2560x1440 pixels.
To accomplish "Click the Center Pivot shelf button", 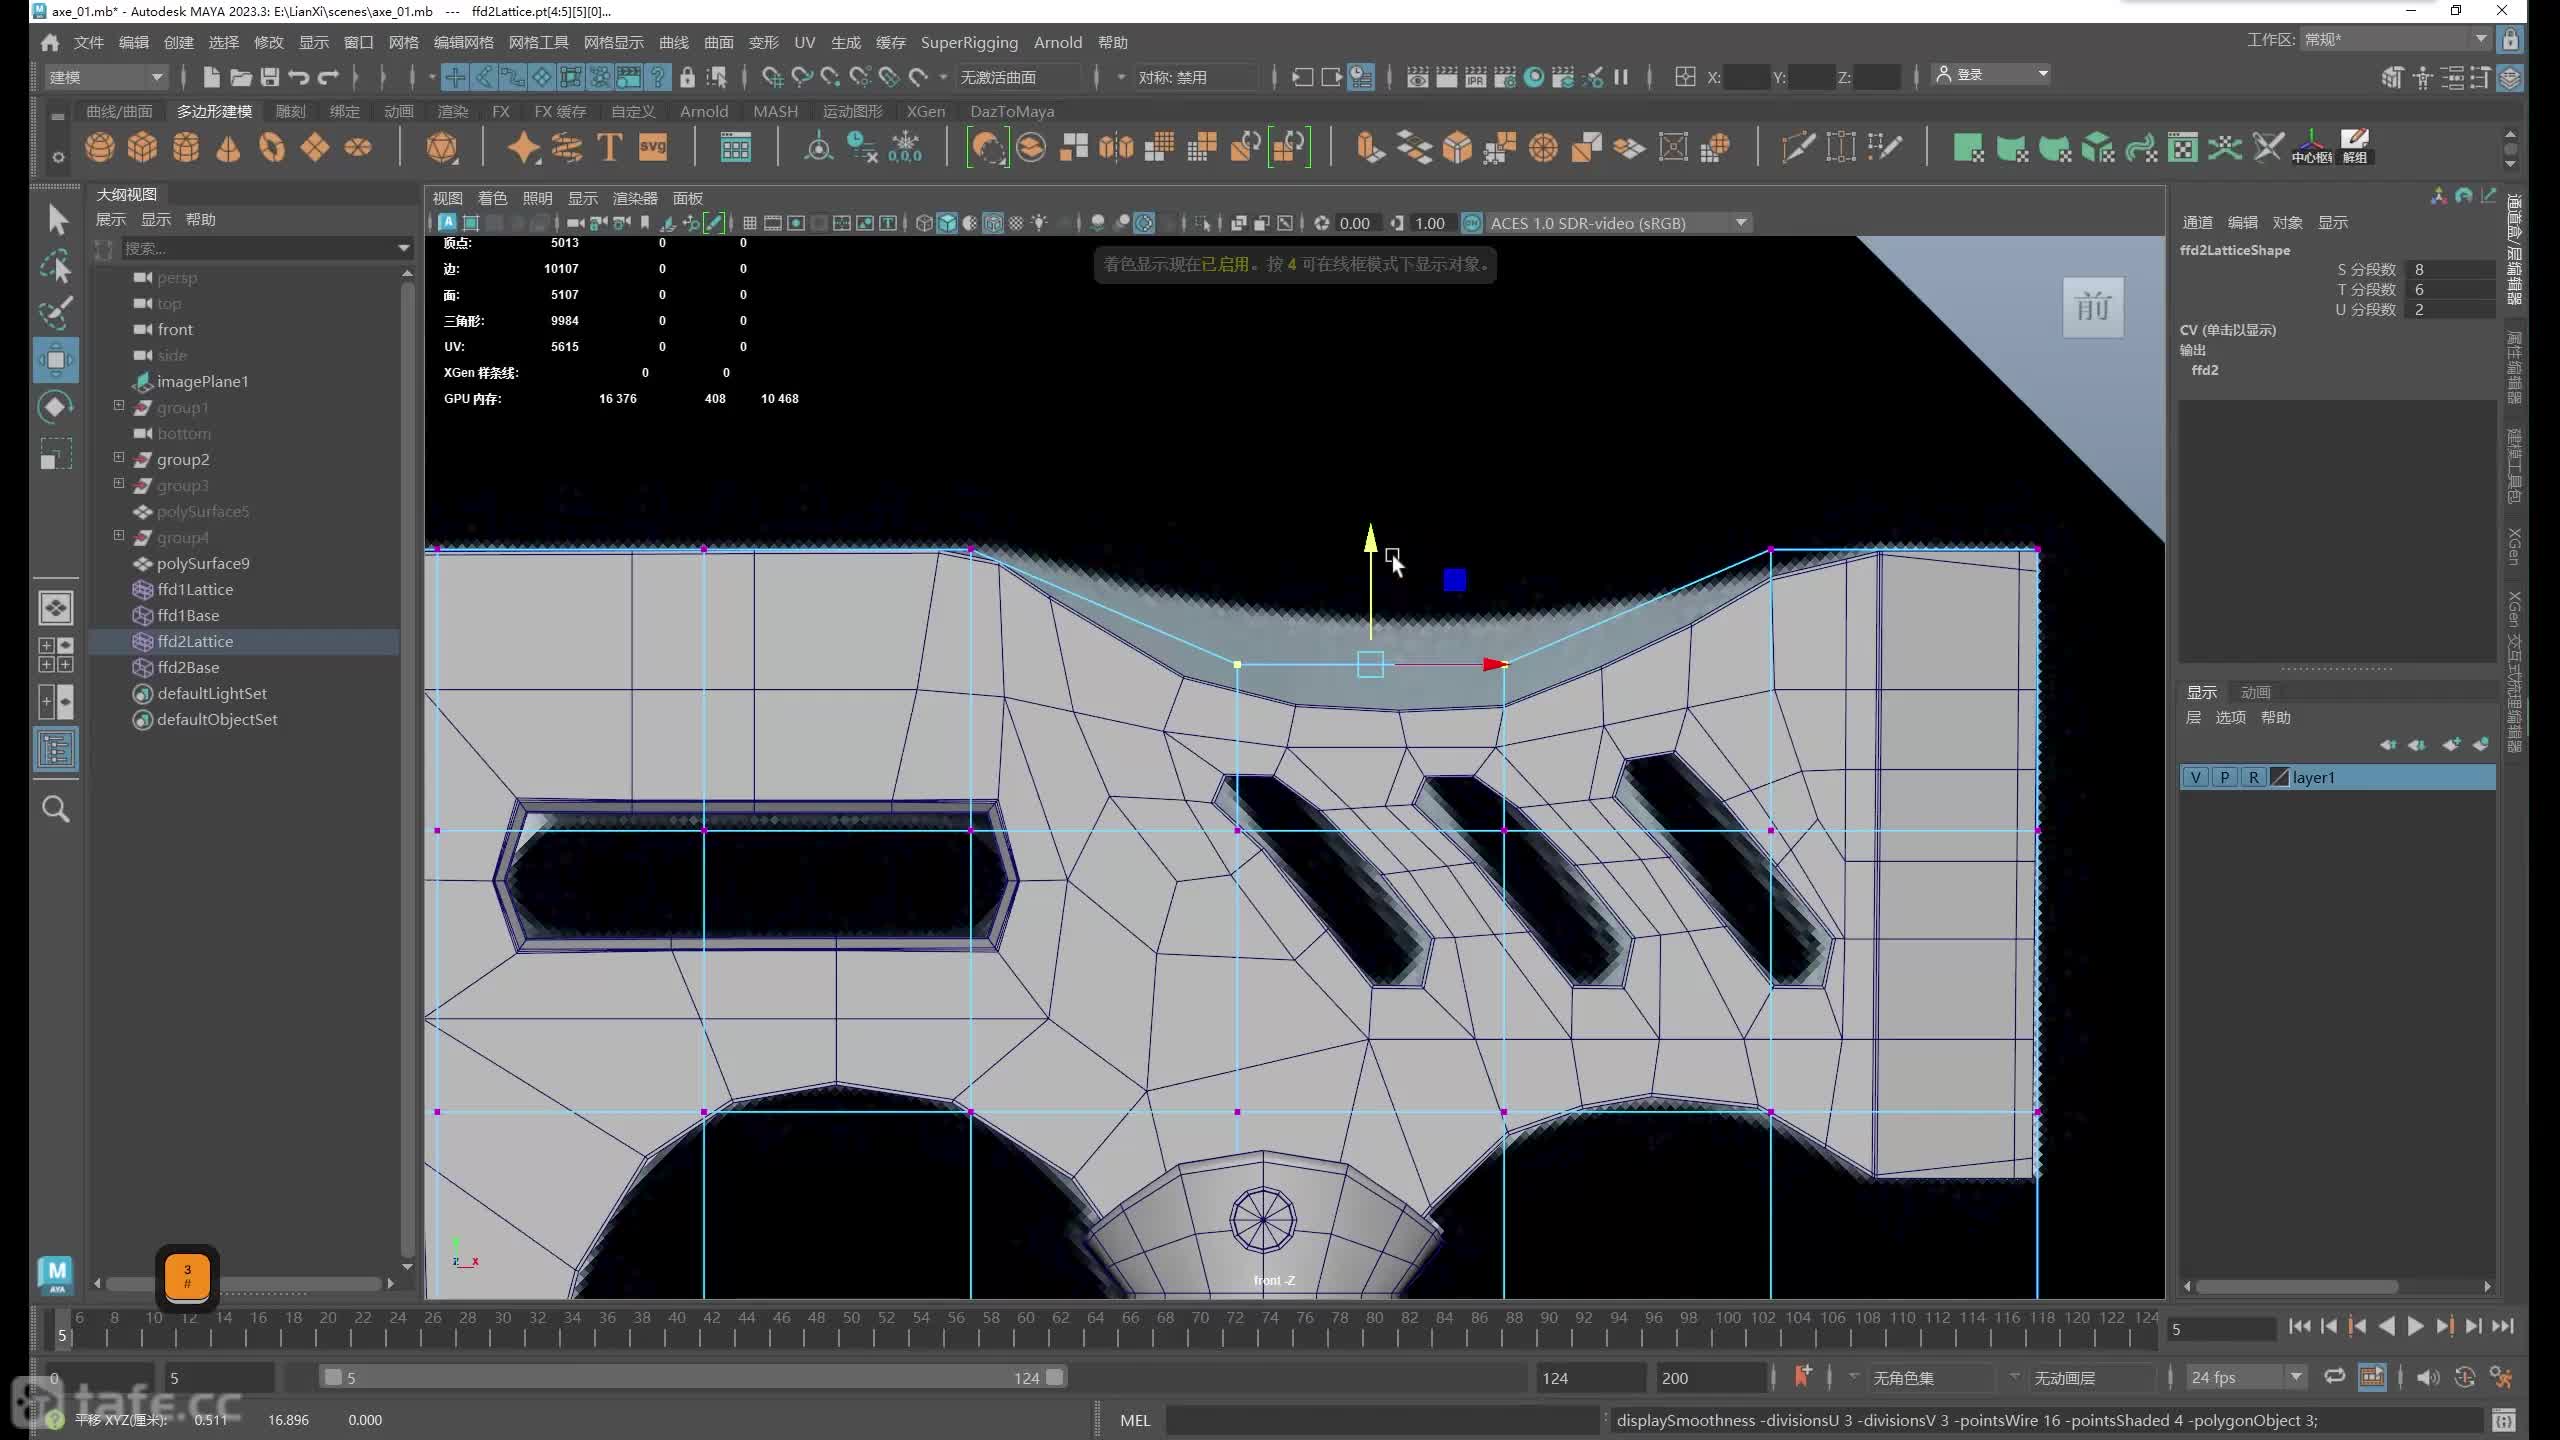I will point(2312,148).
